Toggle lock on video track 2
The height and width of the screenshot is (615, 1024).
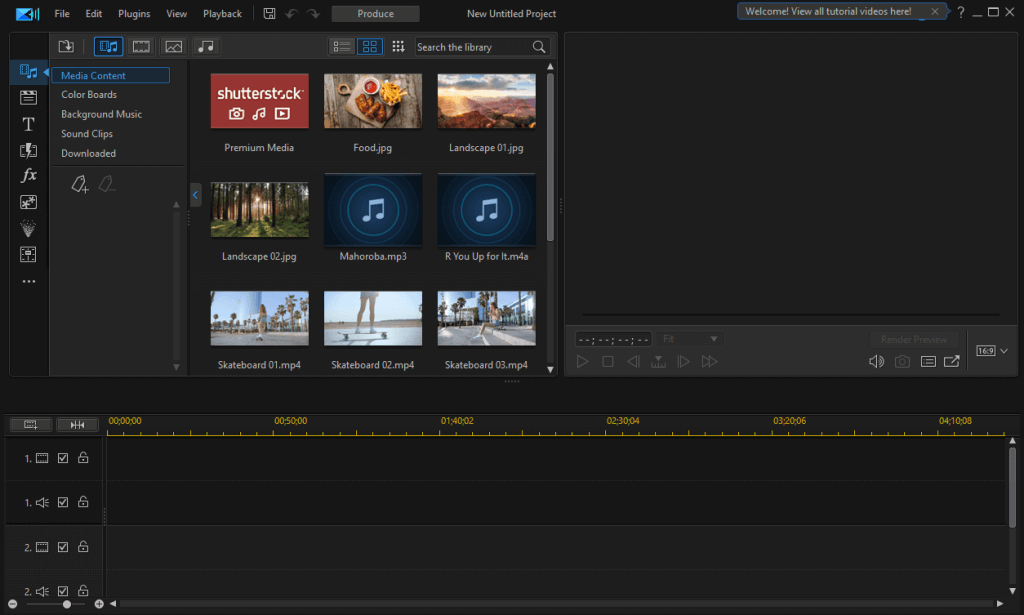83,546
